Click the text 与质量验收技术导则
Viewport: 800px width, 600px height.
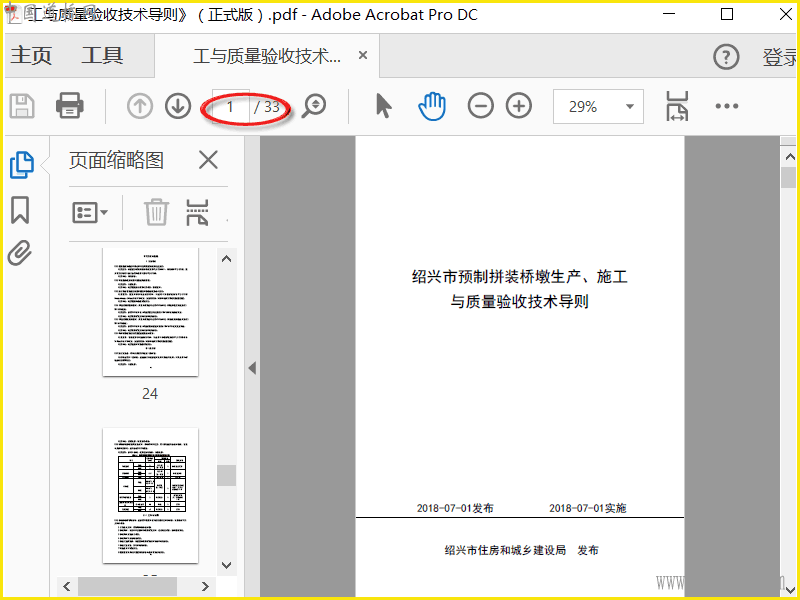tap(519, 302)
